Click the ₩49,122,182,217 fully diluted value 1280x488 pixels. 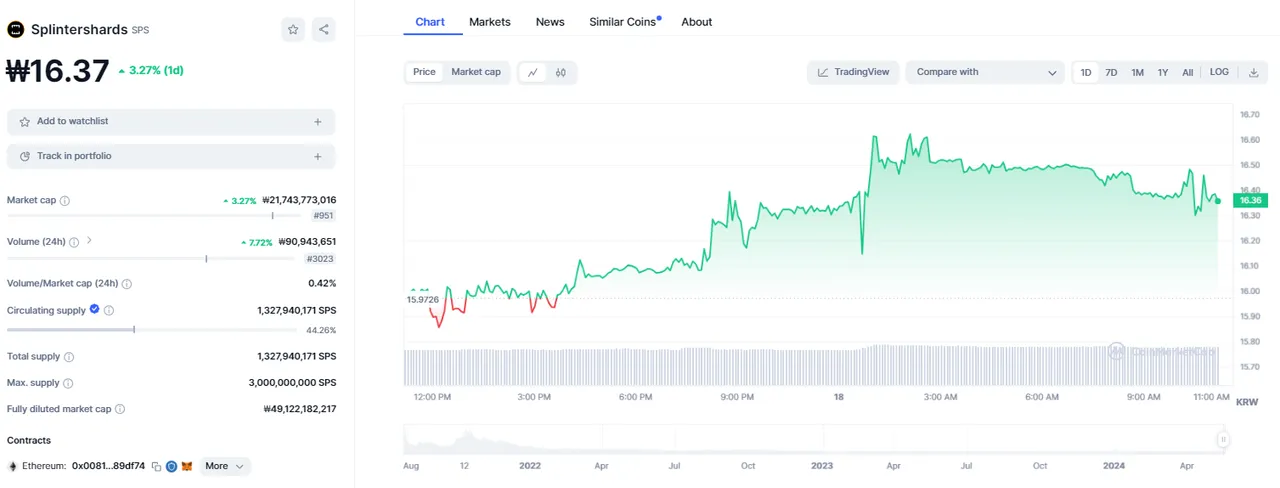tap(299, 409)
